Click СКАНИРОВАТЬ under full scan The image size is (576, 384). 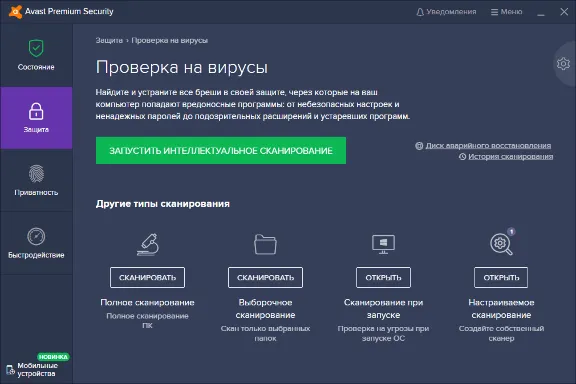pyautogui.click(x=147, y=277)
